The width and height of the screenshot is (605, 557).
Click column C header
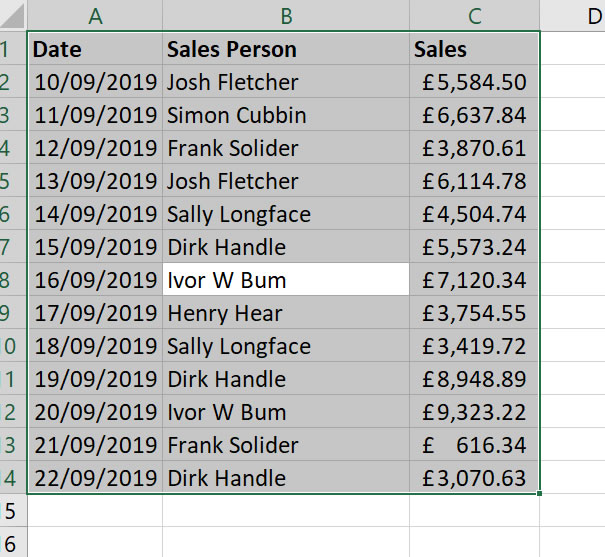(x=474, y=15)
